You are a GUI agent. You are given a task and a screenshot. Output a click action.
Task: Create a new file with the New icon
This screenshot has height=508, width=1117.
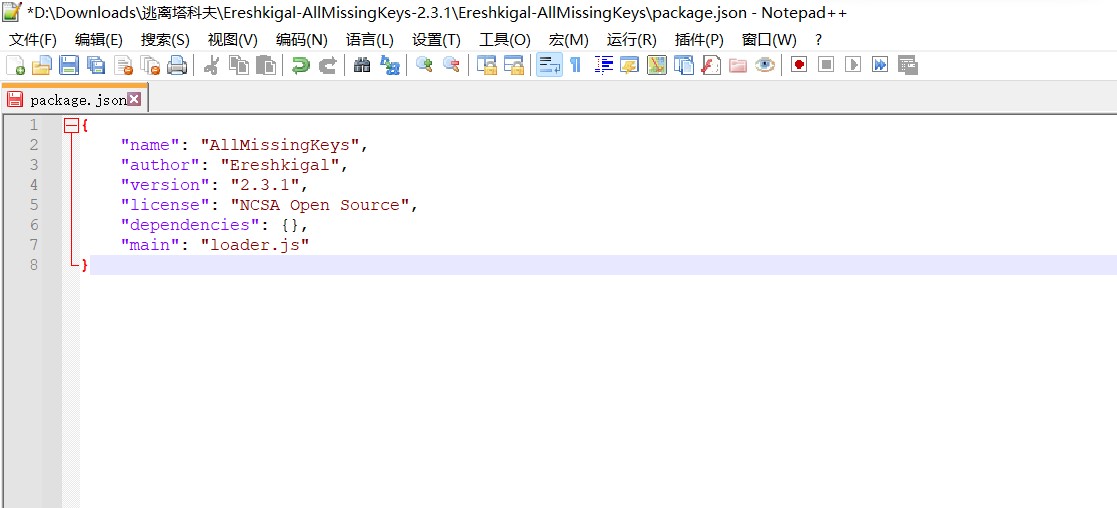coord(15,66)
